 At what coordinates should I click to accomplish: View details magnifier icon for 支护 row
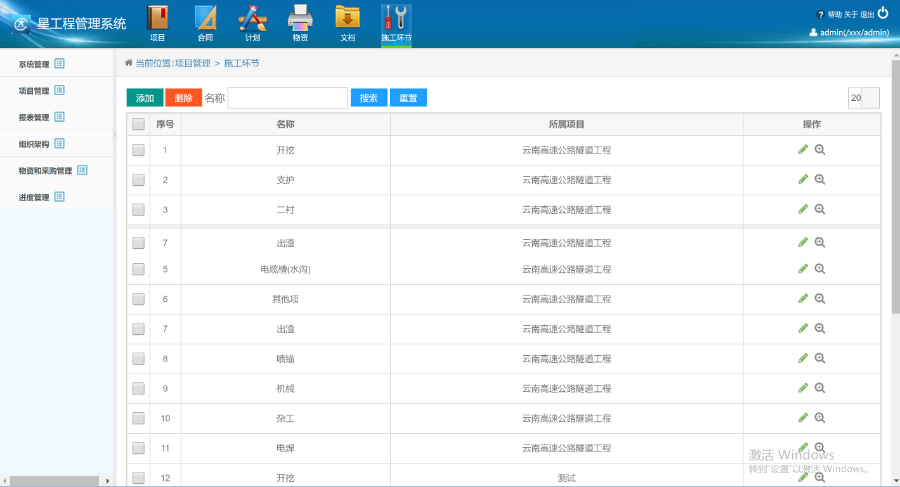point(820,180)
